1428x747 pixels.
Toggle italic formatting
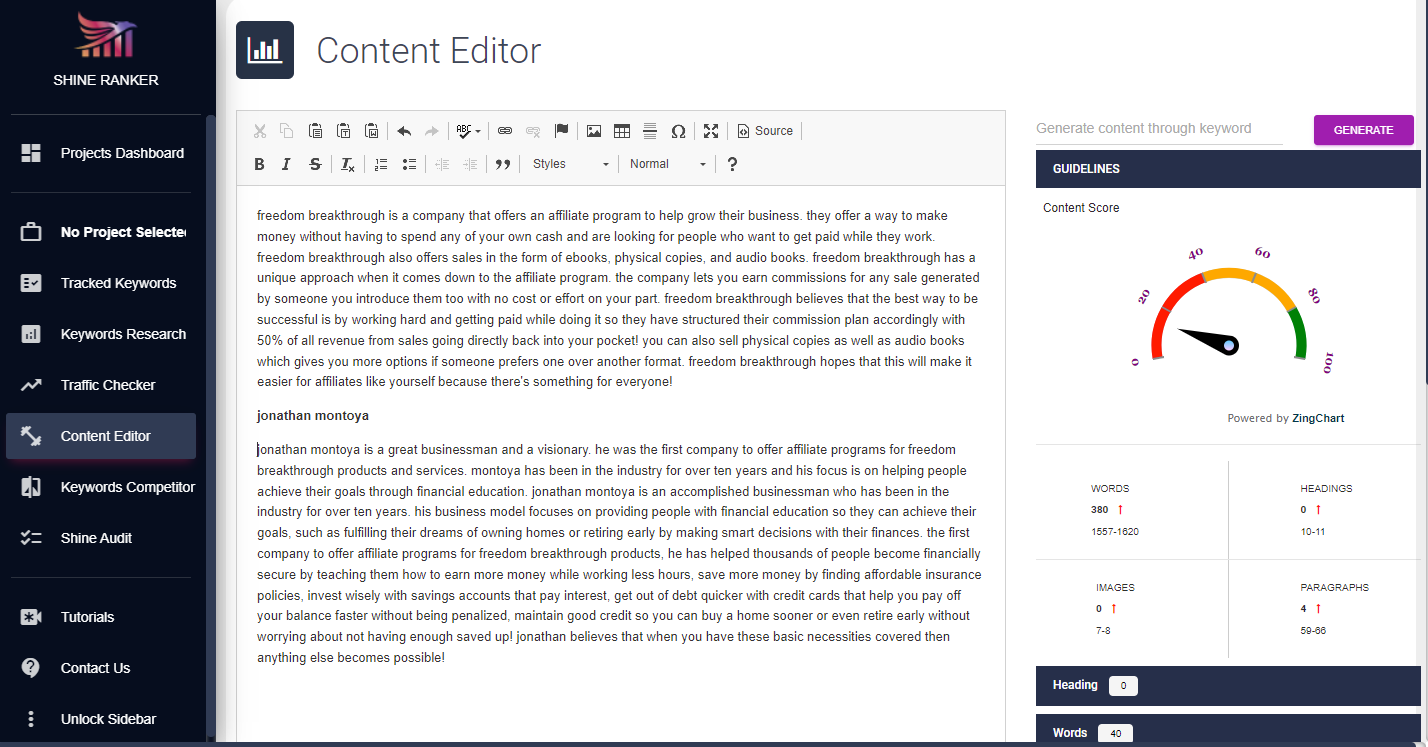pos(287,164)
